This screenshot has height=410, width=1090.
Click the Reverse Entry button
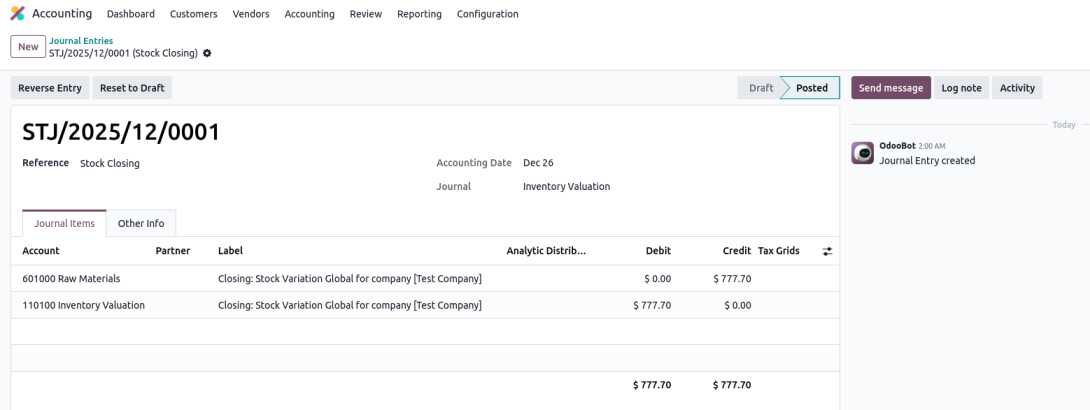[50, 88]
